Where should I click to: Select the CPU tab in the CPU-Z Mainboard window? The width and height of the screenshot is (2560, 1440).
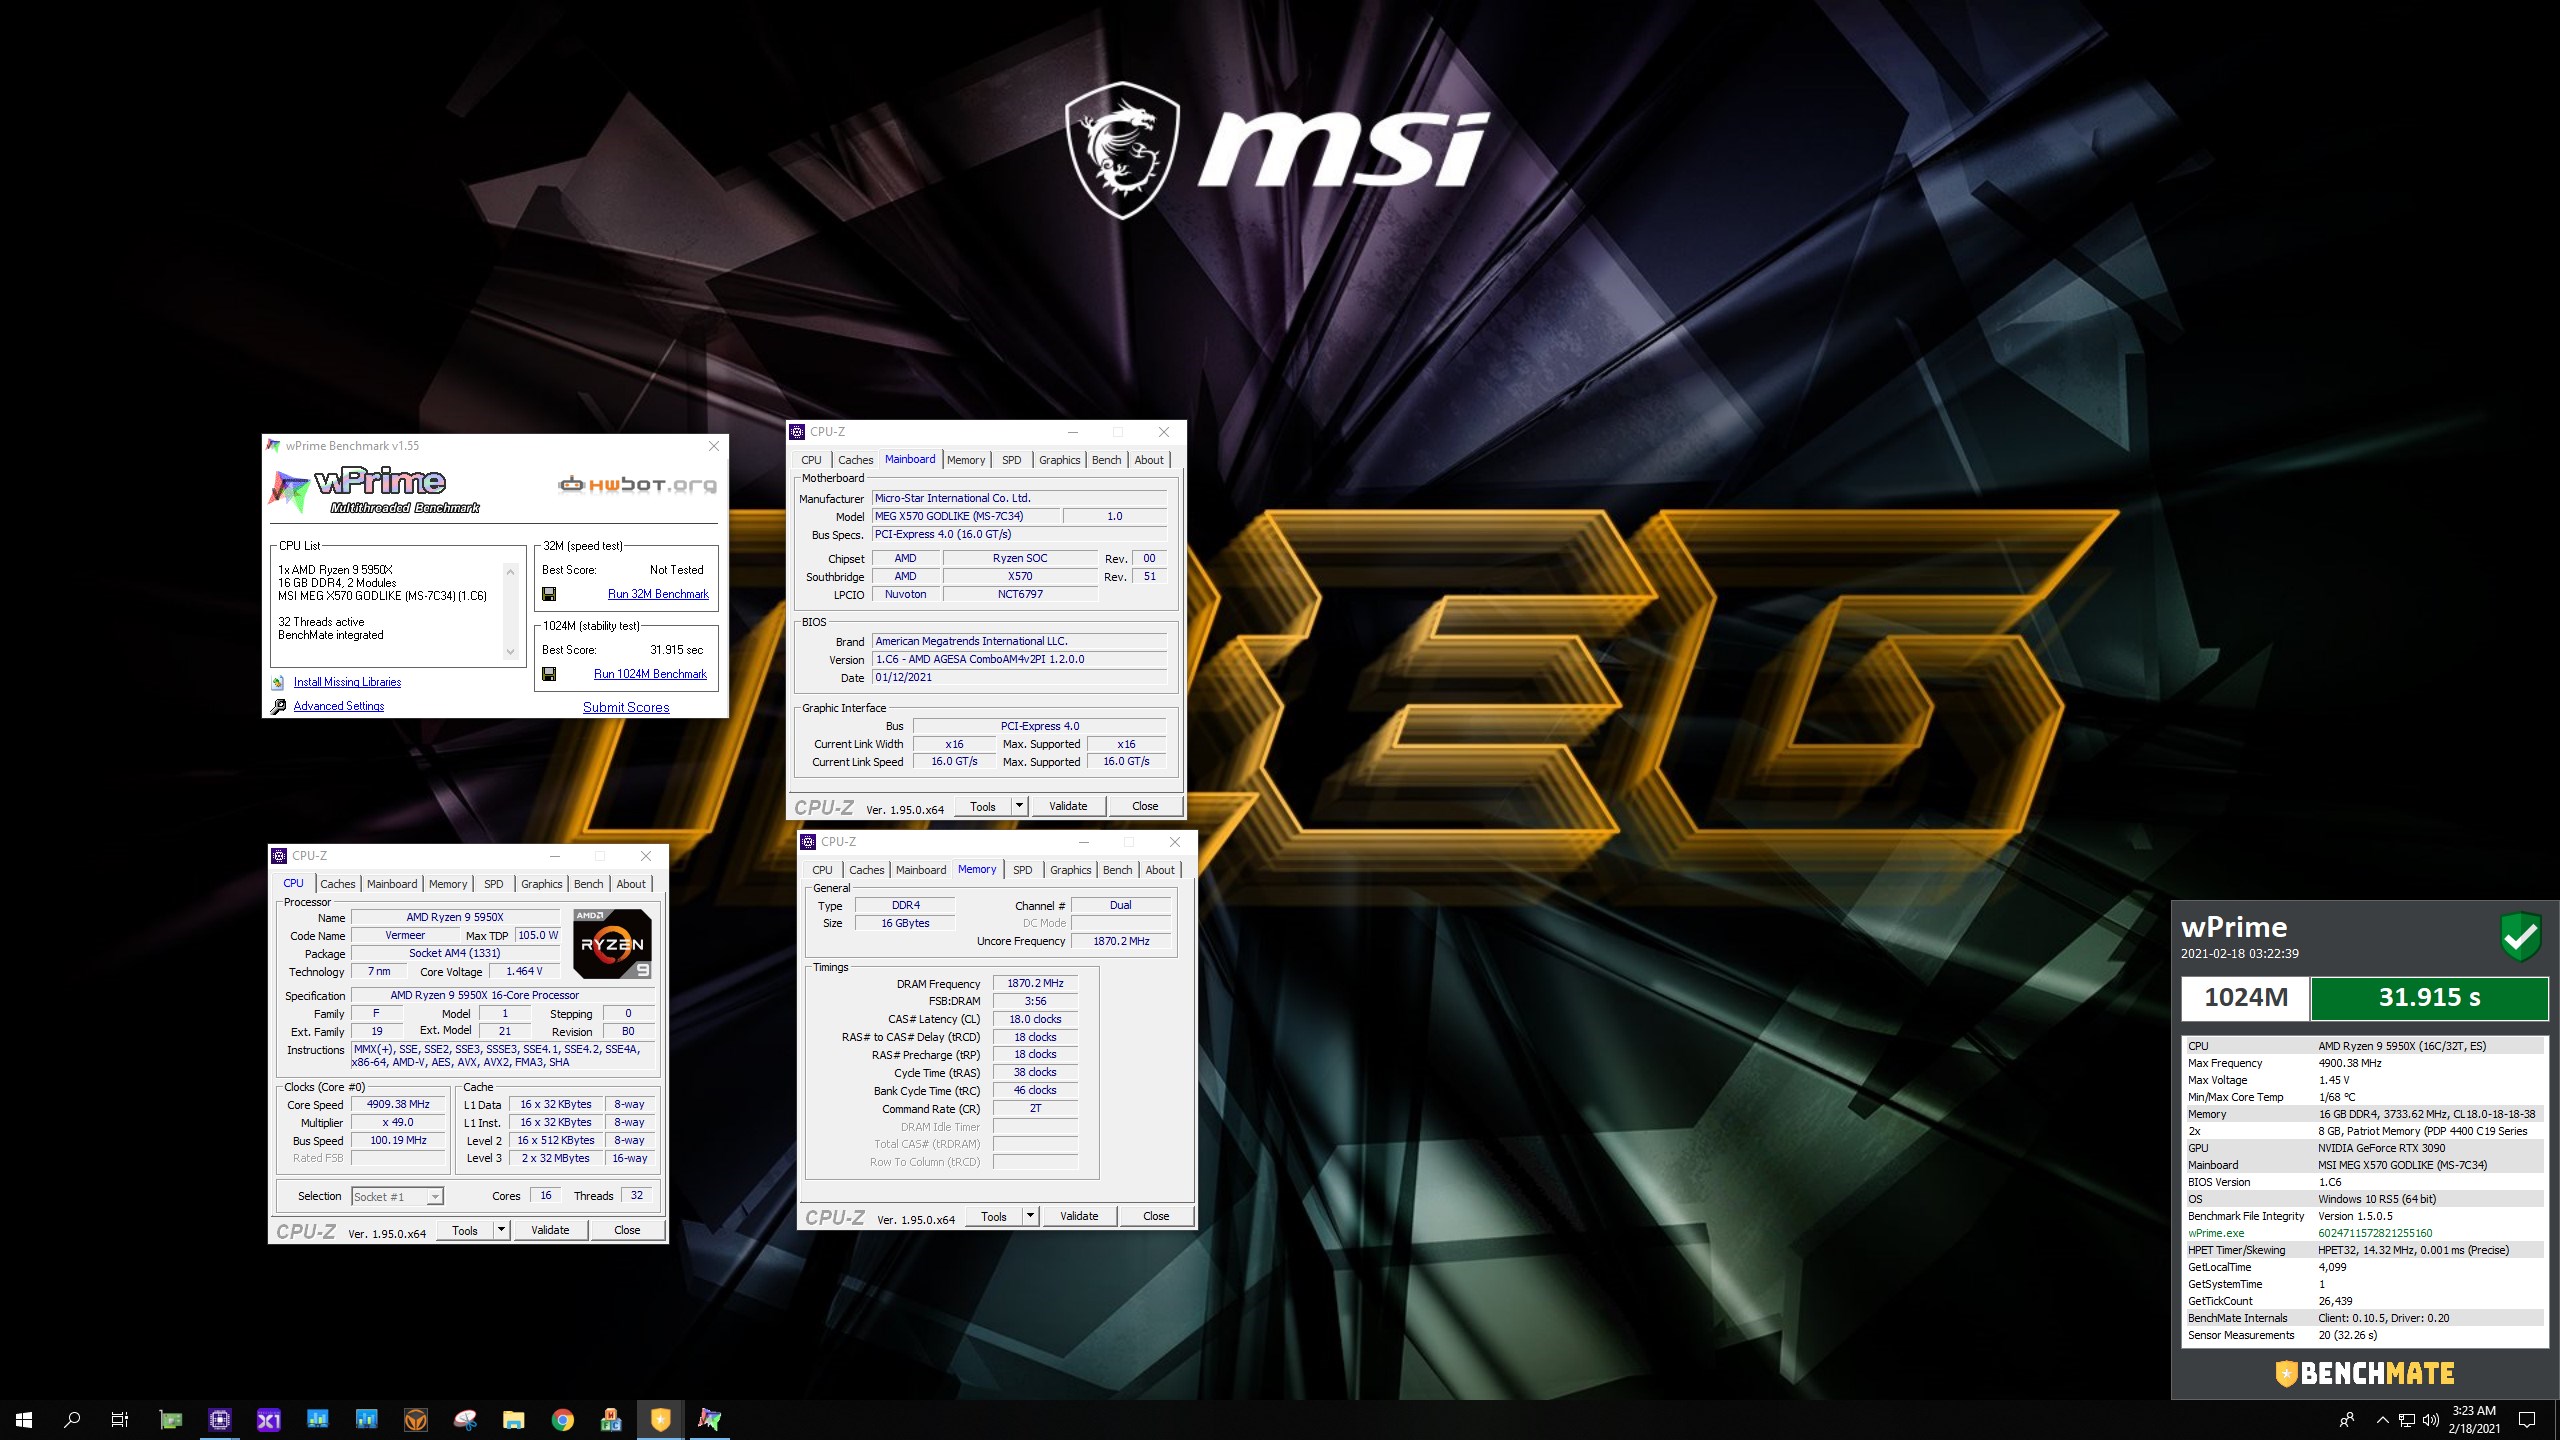point(812,460)
